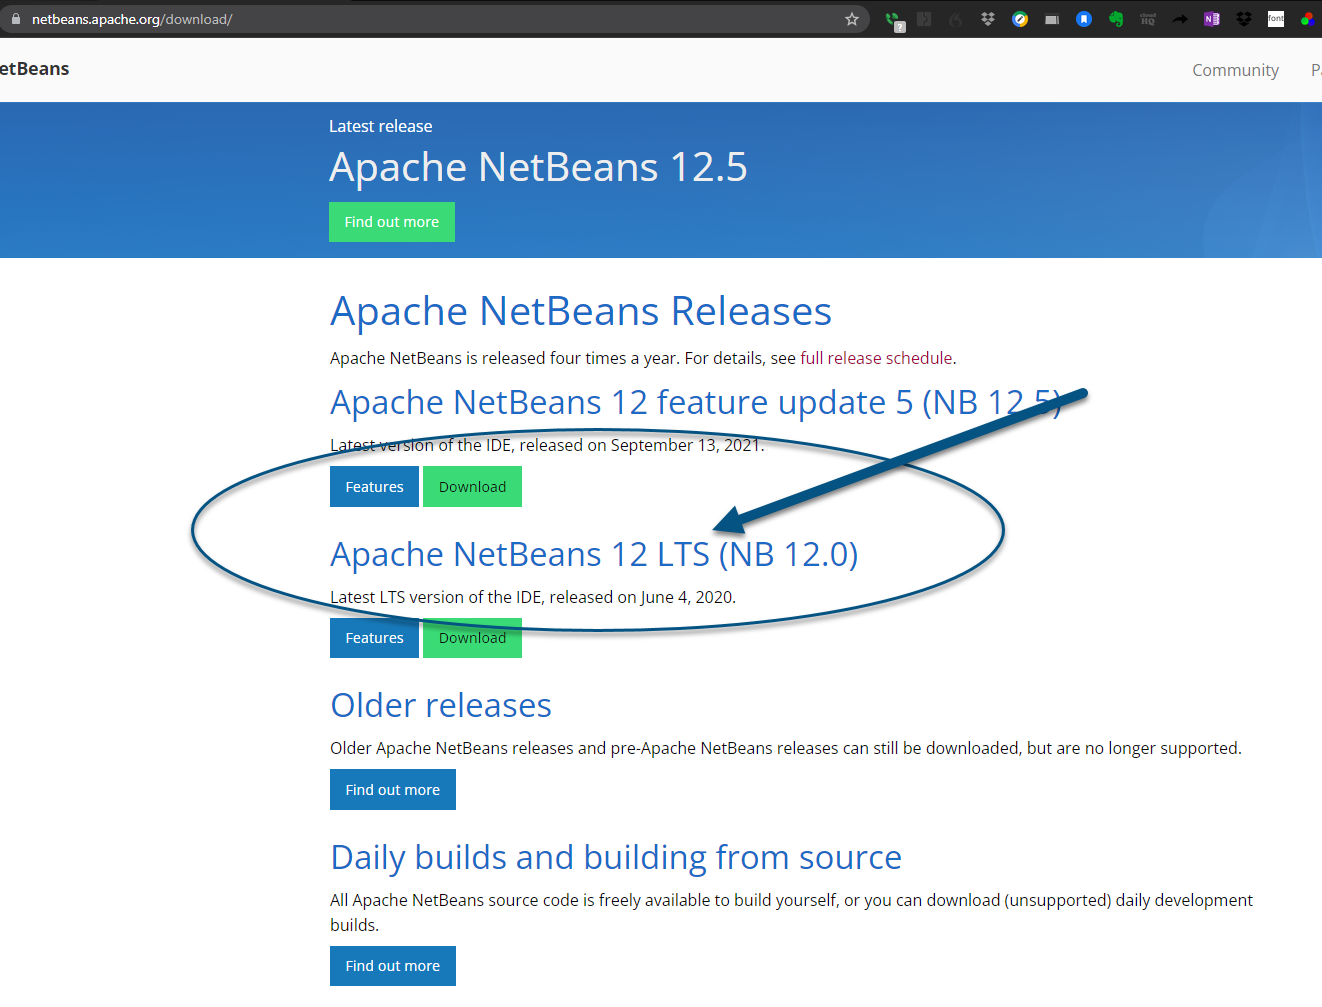
Task: Open Features for NetBeans 12 LTS
Action: coord(374,638)
